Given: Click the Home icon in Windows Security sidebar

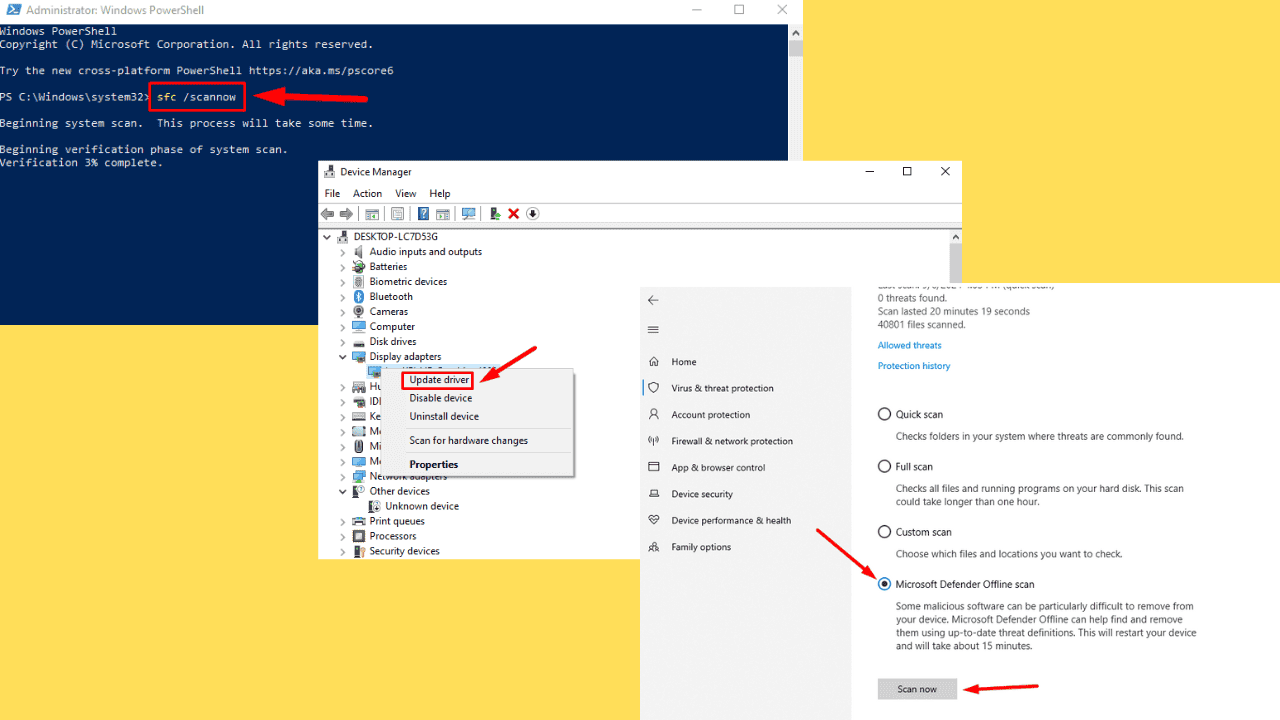Looking at the screenshot, I should point(654,362).
